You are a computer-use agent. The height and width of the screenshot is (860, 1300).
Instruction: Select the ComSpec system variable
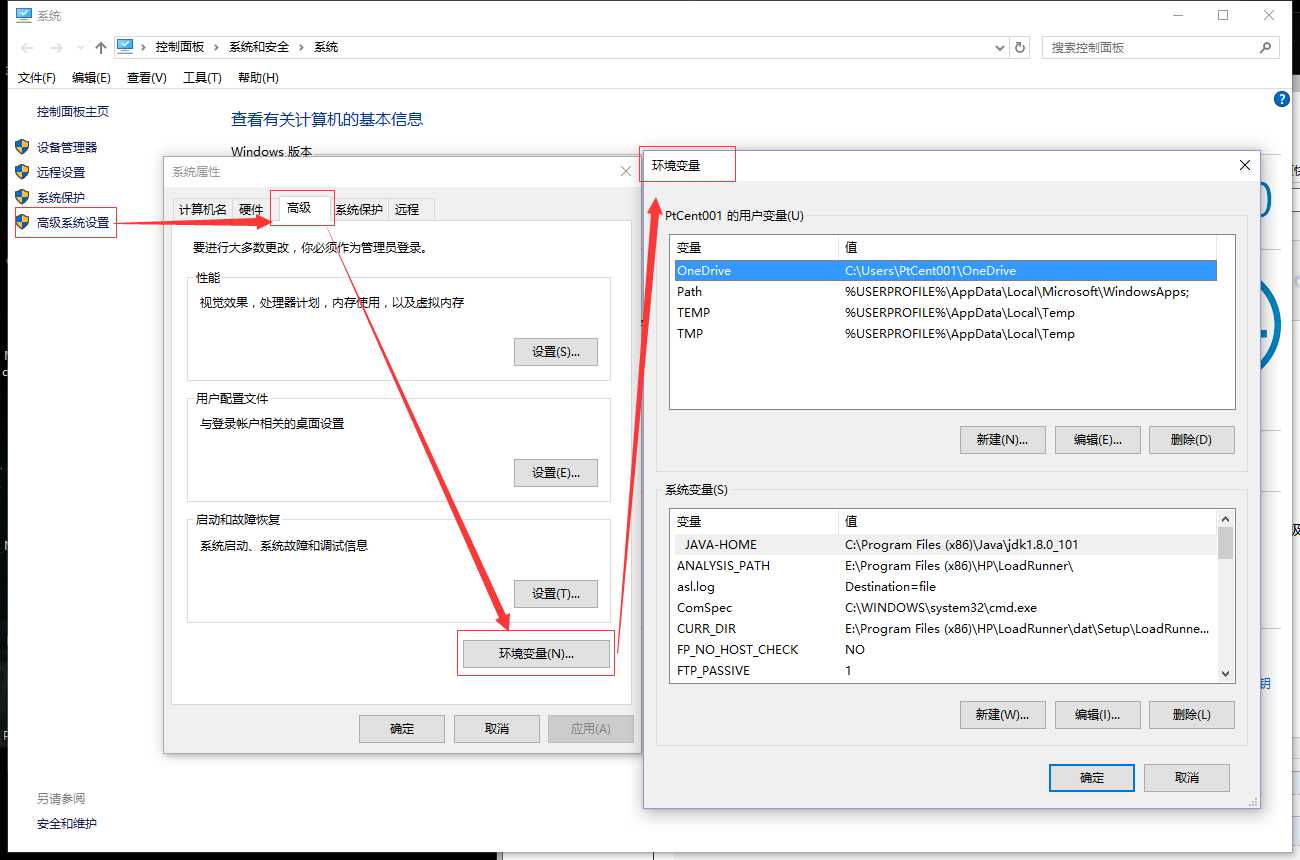point(944,608)
